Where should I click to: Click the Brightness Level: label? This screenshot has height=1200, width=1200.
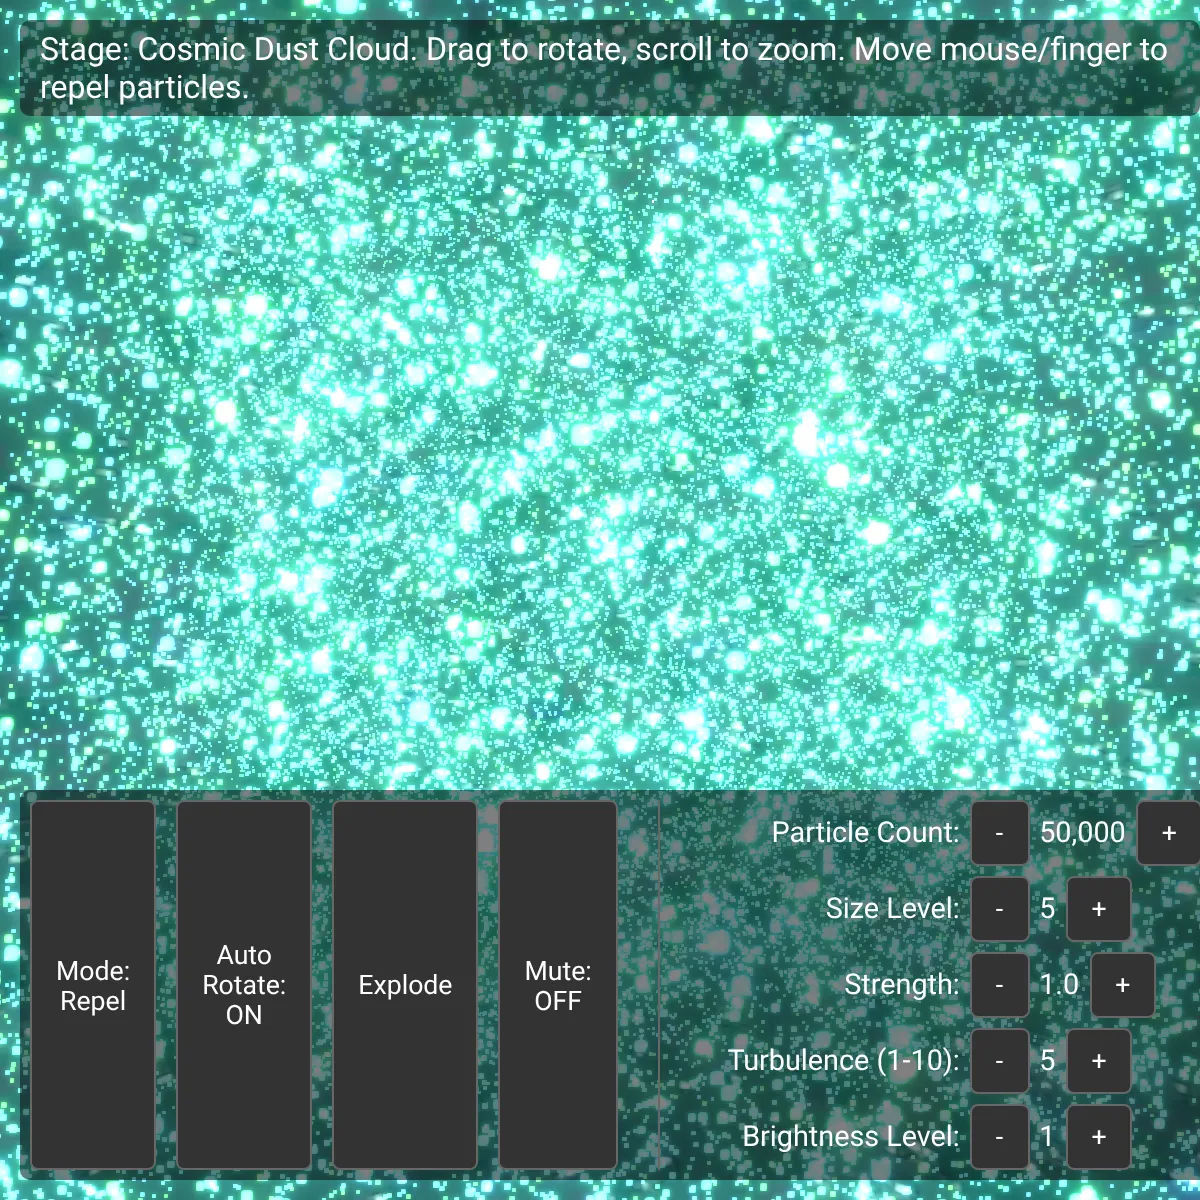tap(851, 1136)
